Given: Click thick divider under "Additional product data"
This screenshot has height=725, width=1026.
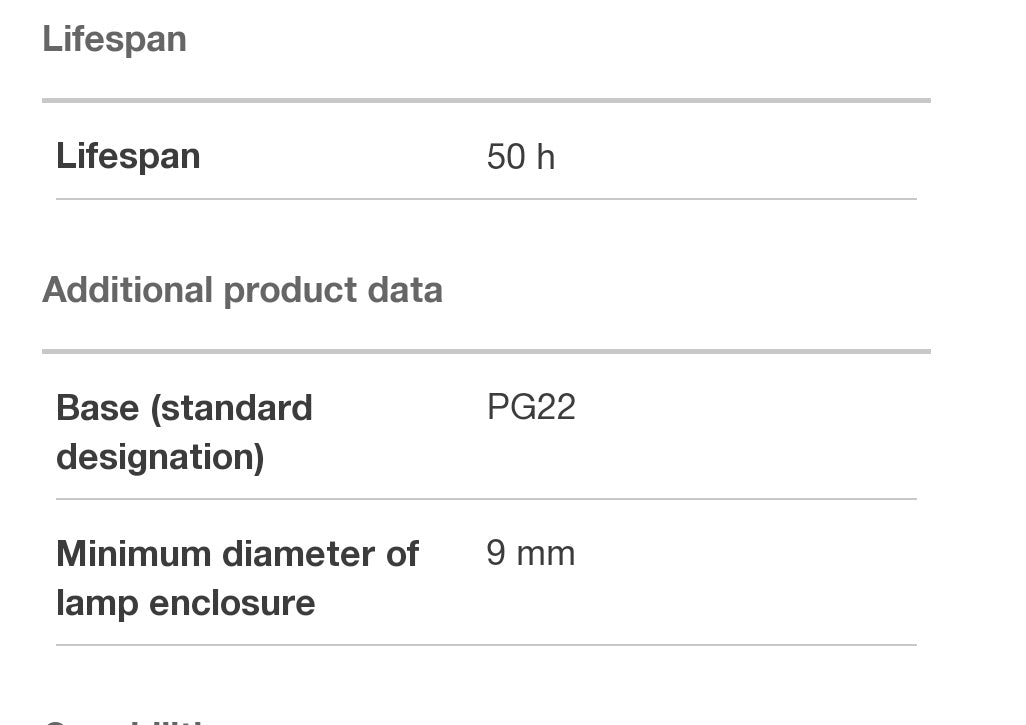Looking at the screenshot, I should pyautogui.click(x=486, y=351).
